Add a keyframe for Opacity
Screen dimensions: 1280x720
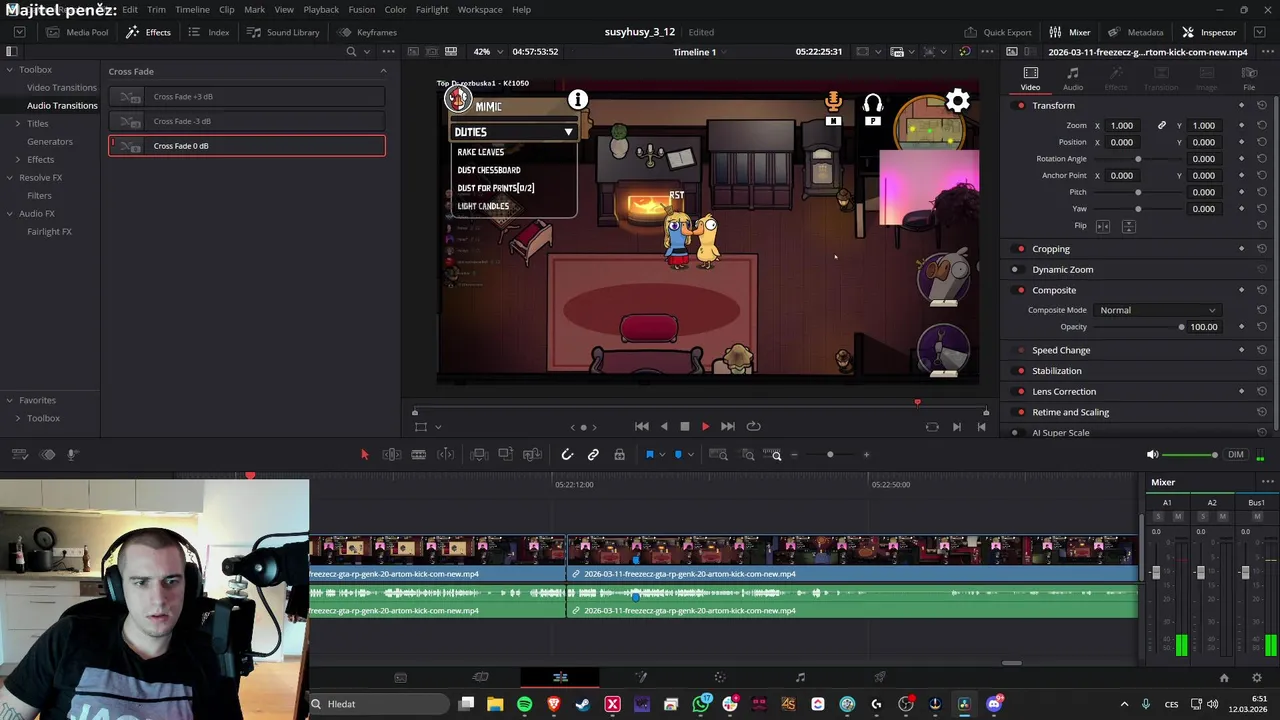[1241, 327]
